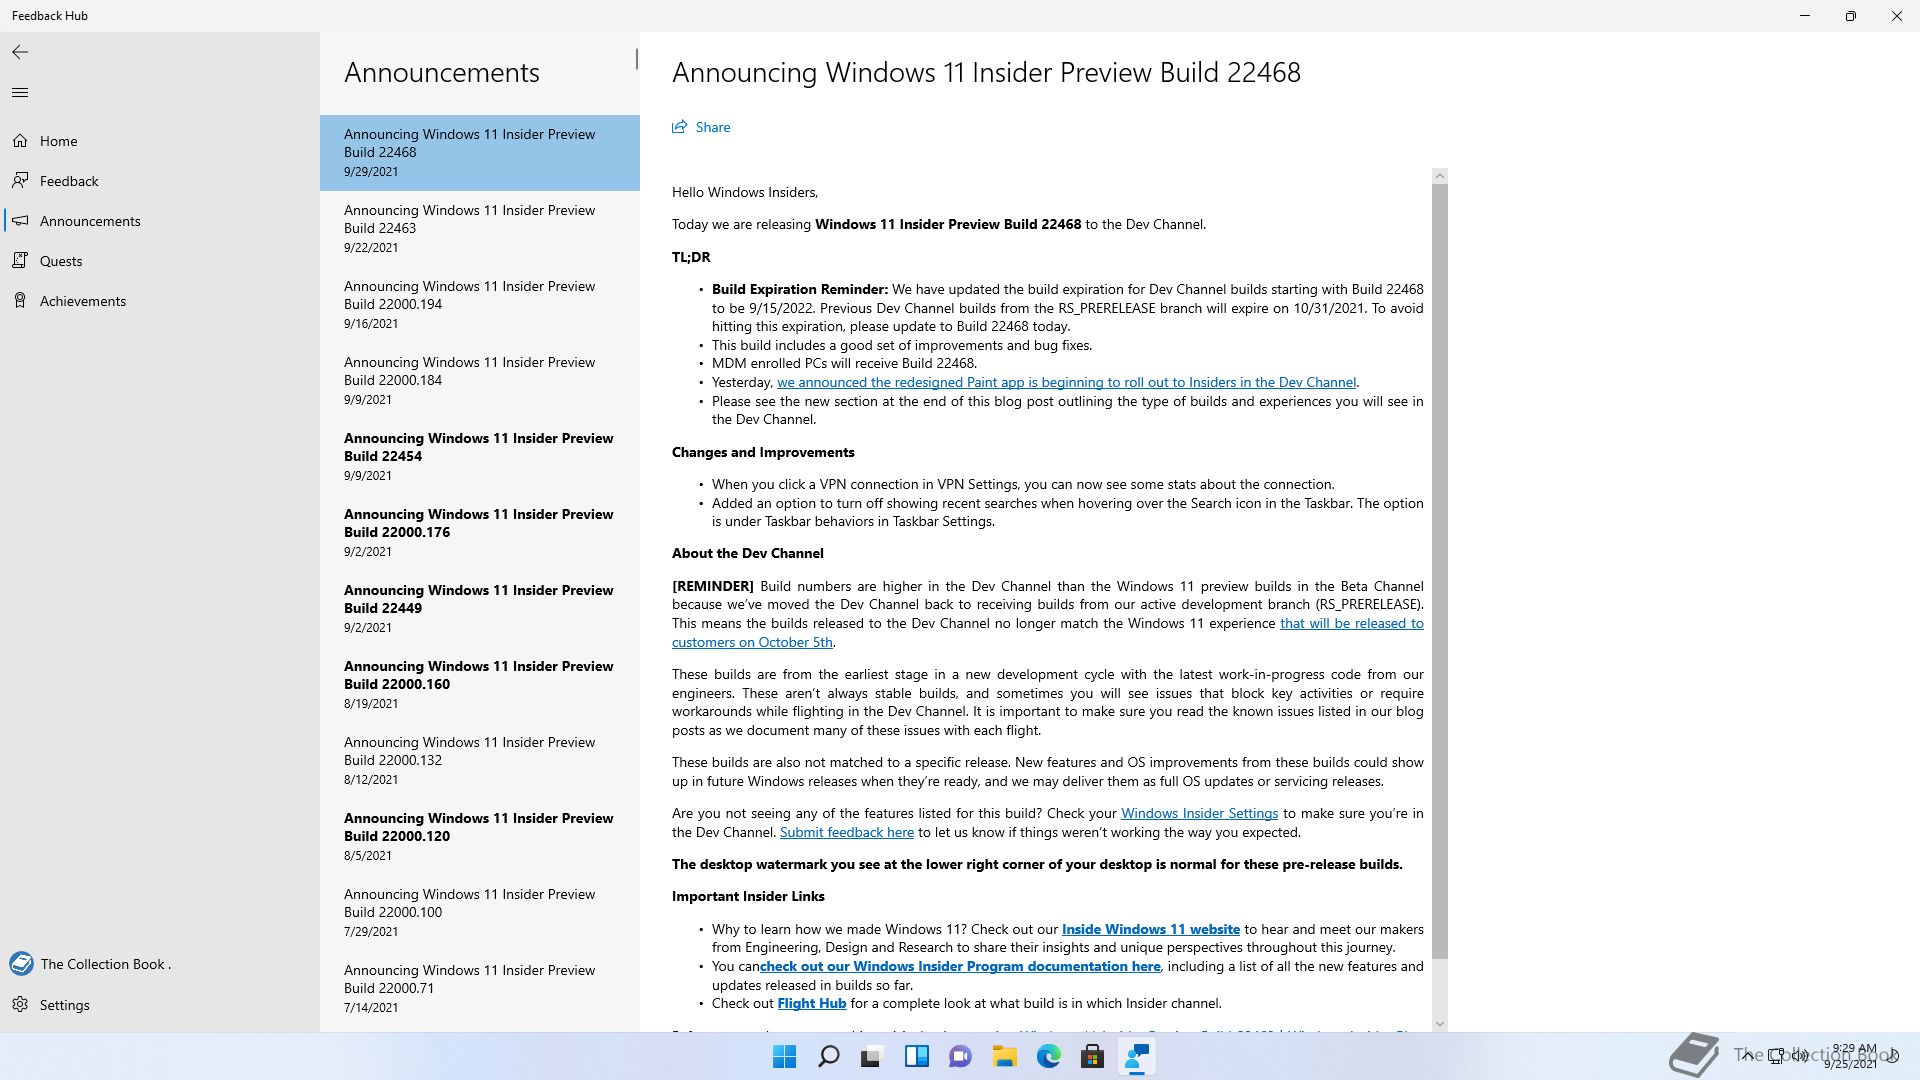The image size is (1920, 1080).
Task: Click the Share arrow icon
Action: pyautogui.click(x=680, y=127)
